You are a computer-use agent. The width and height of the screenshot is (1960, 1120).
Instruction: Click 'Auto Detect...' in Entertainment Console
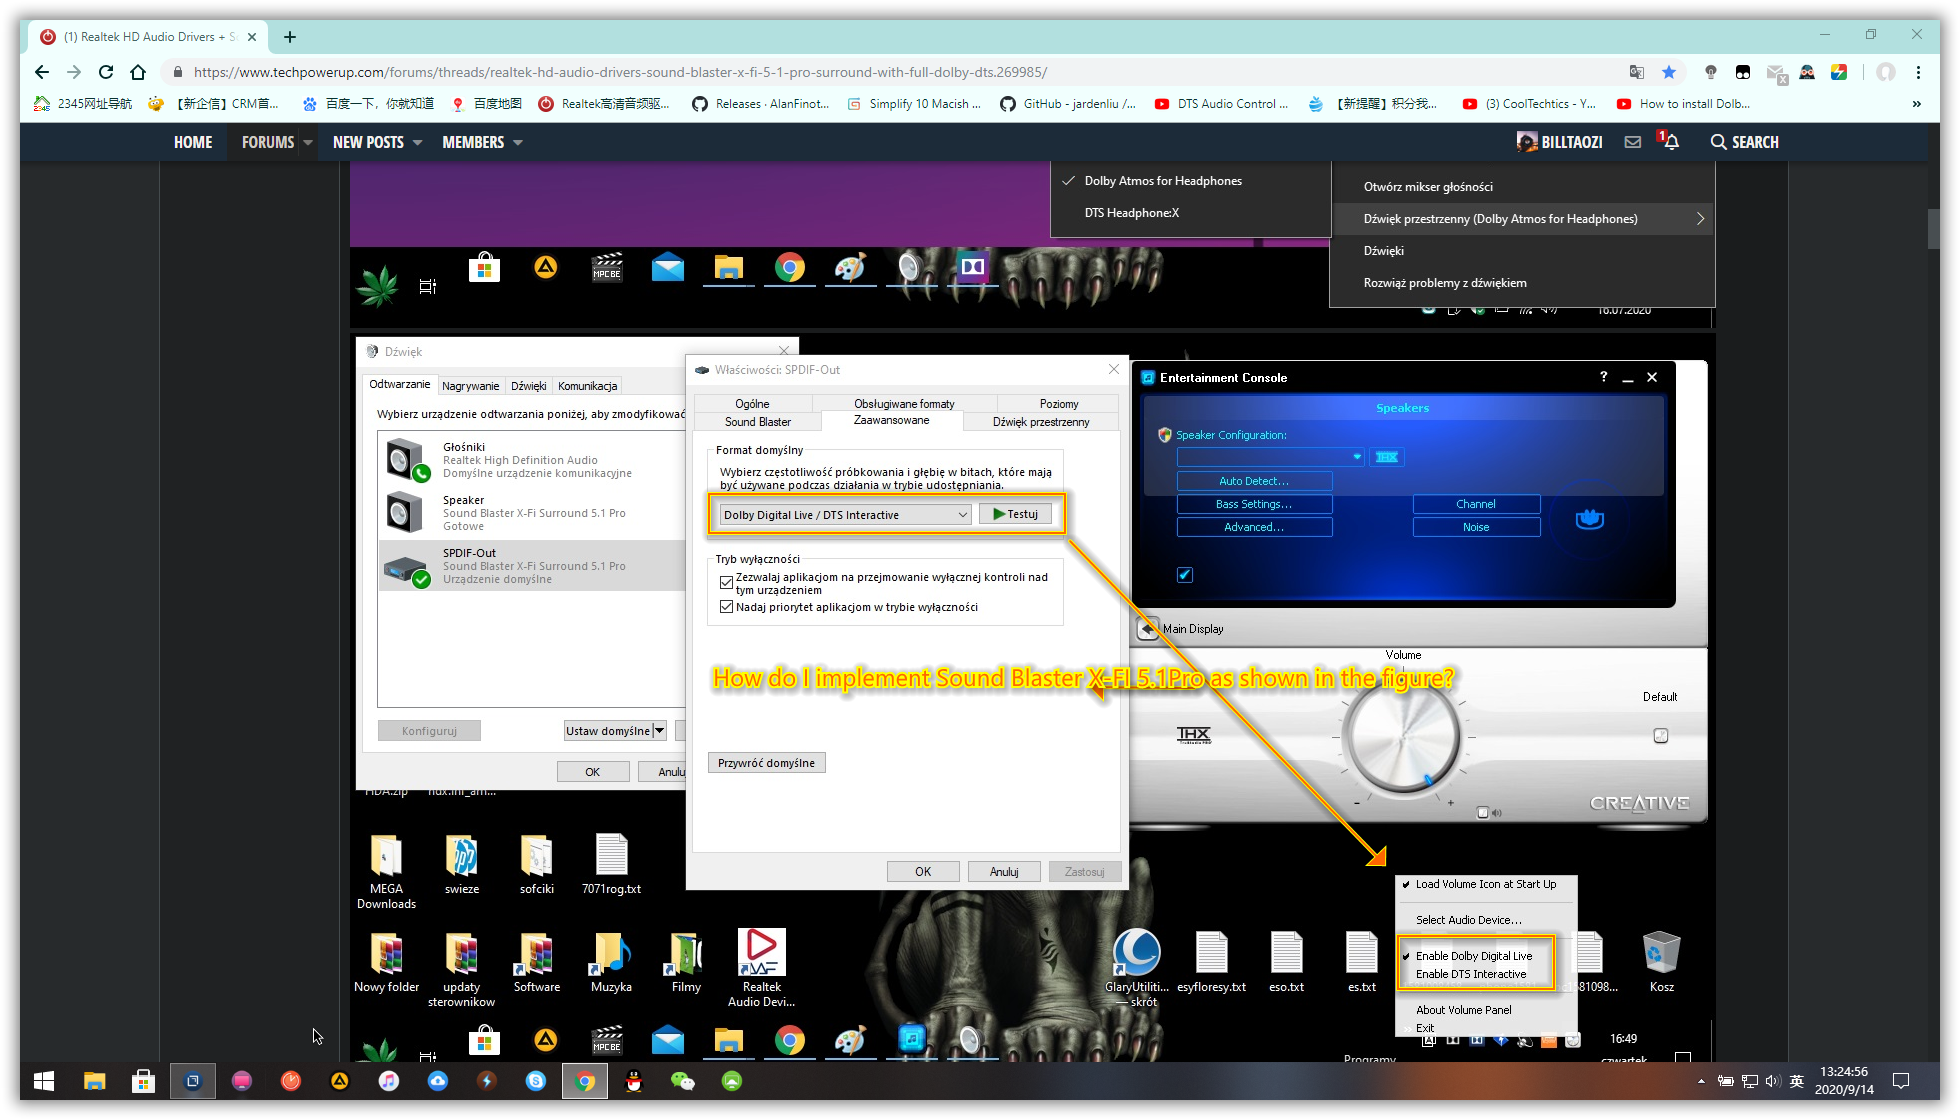coord(1254,481)
